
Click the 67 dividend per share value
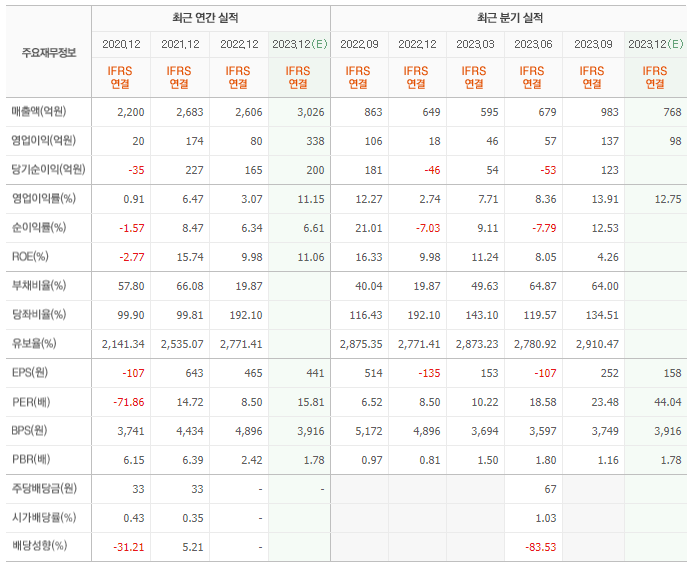550,489
